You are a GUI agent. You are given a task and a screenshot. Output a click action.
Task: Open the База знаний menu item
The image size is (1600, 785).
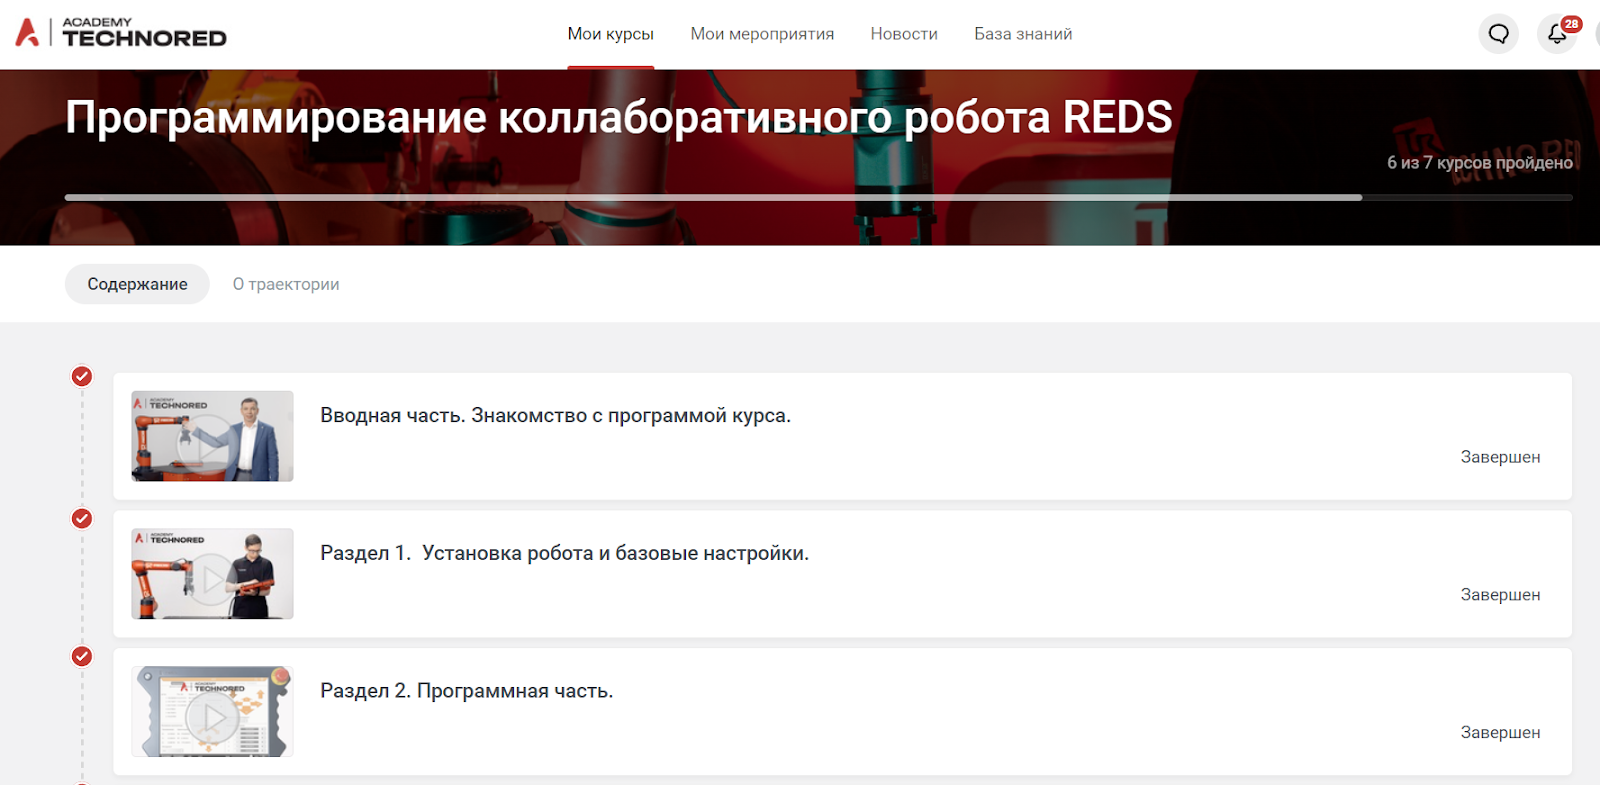point(1023,34)
